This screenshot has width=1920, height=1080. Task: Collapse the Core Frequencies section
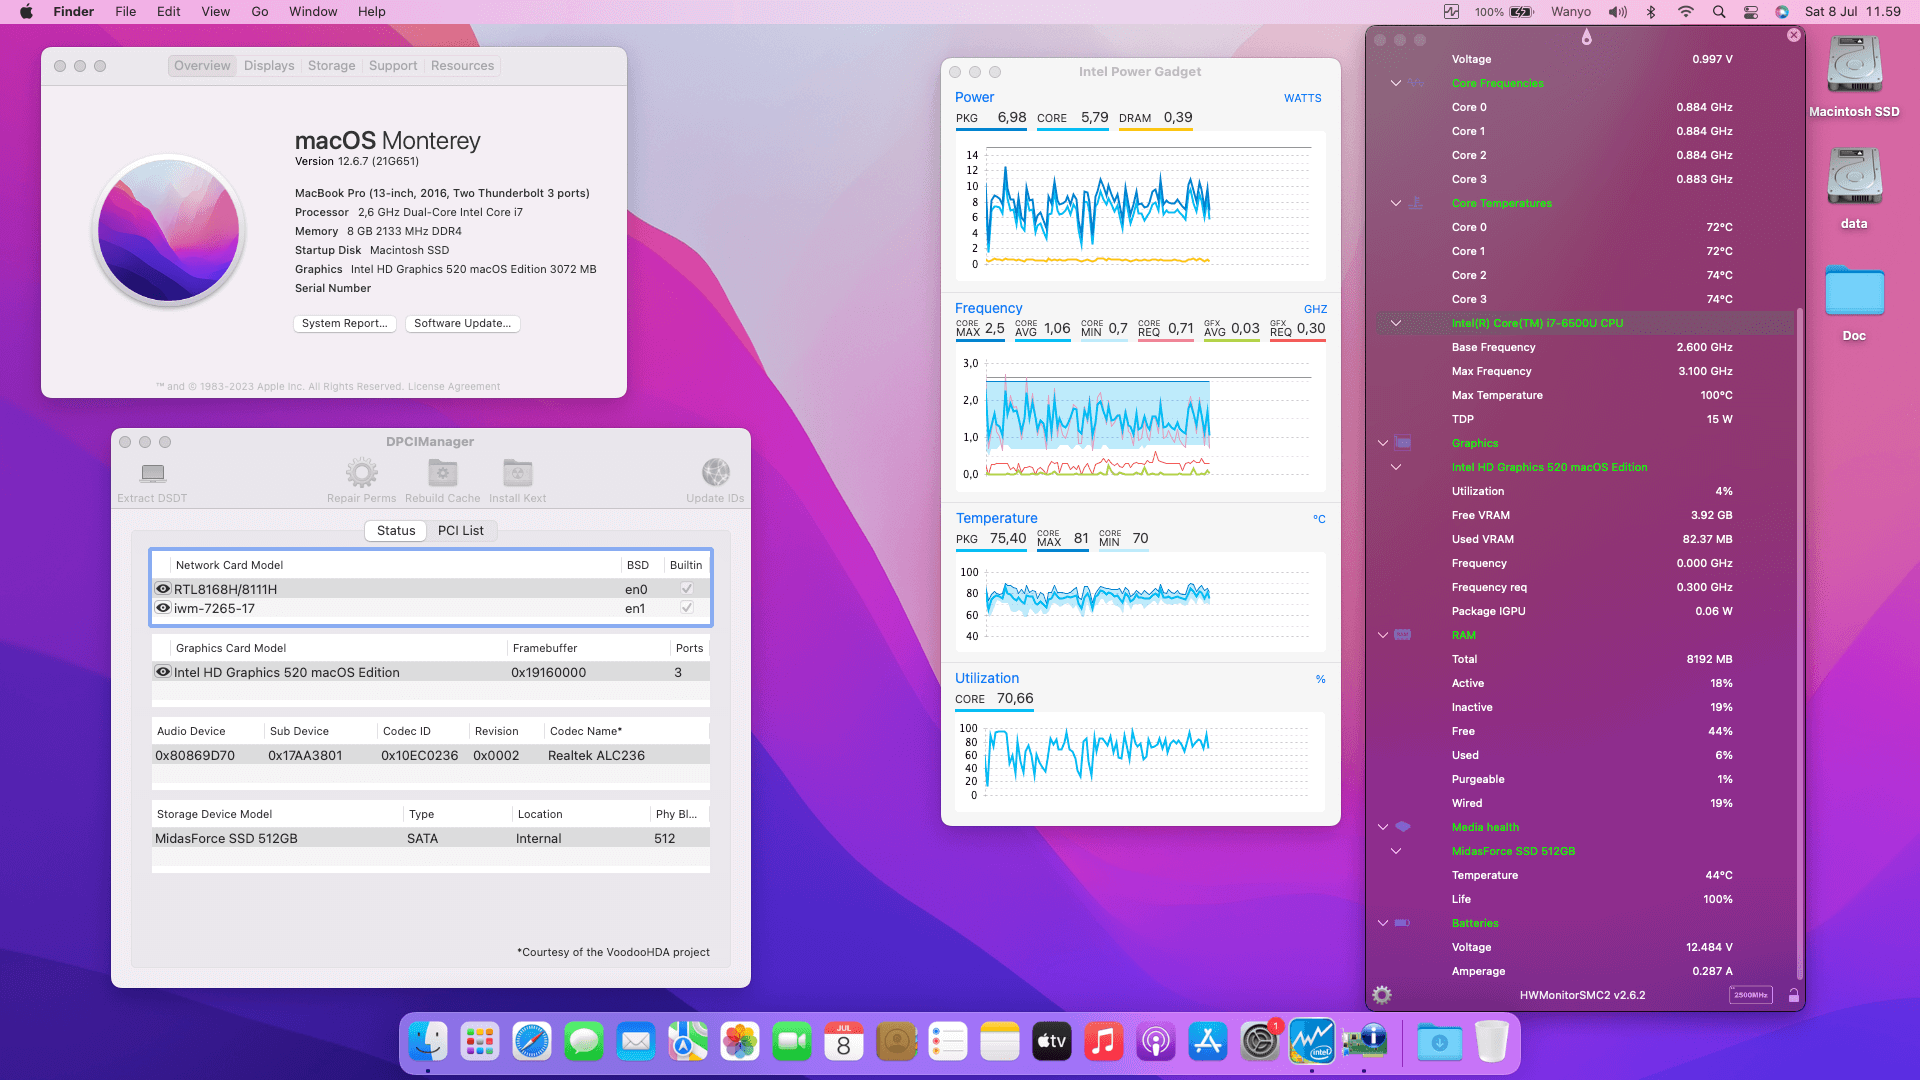[1395, 83]
